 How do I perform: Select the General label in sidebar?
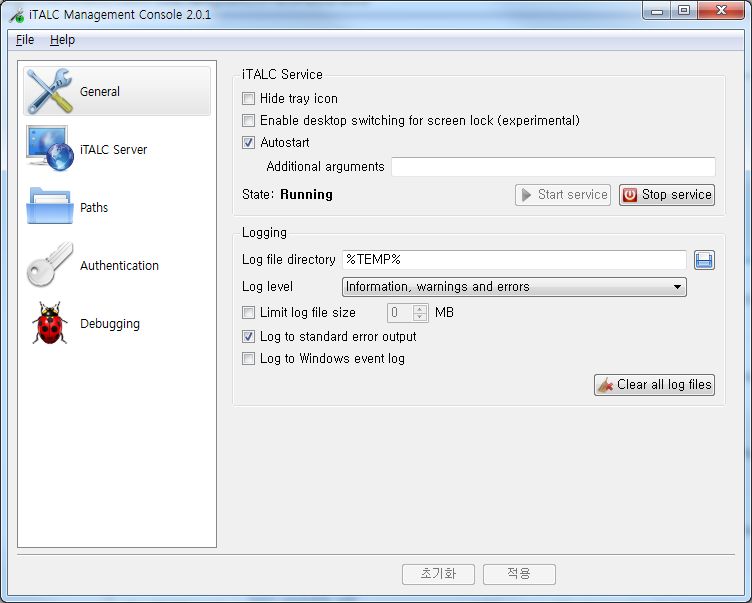coord(100,91)
